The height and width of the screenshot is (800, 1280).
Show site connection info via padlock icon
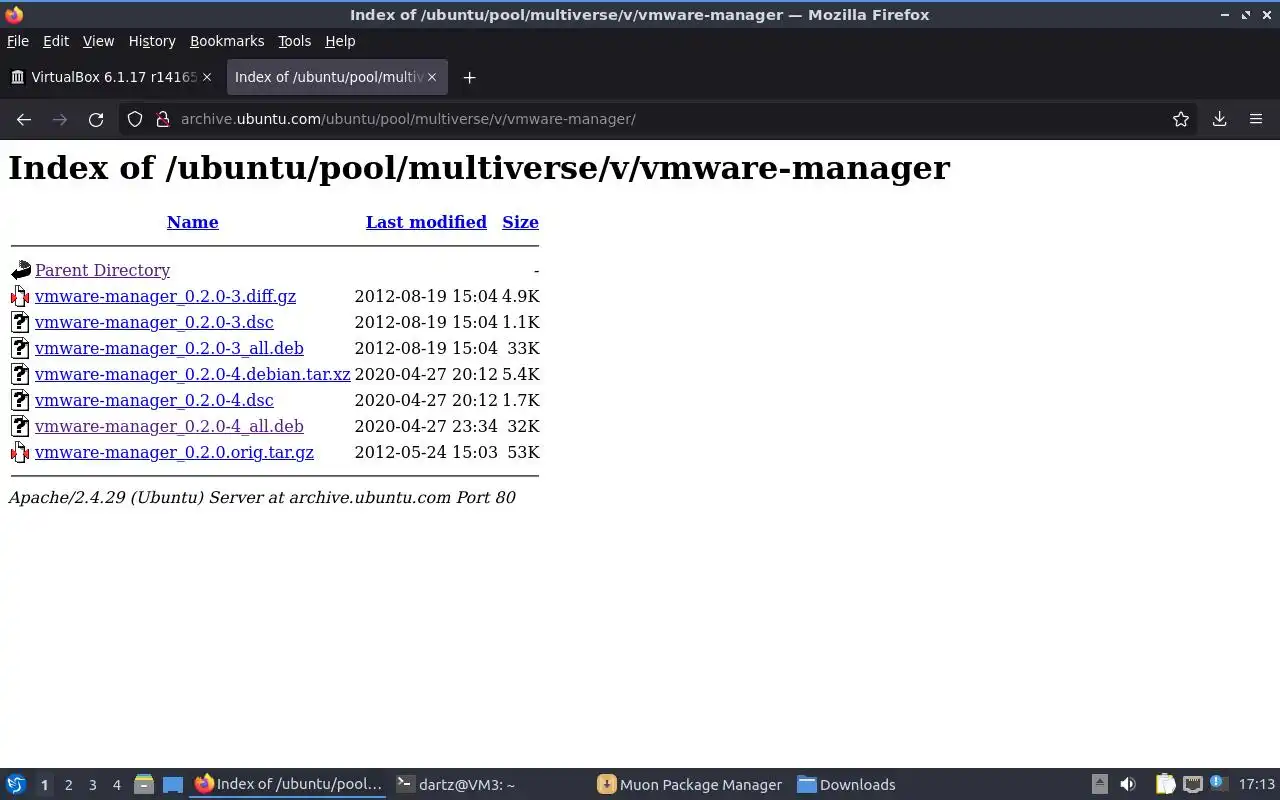pyautogui.click(x=163, y=119)
